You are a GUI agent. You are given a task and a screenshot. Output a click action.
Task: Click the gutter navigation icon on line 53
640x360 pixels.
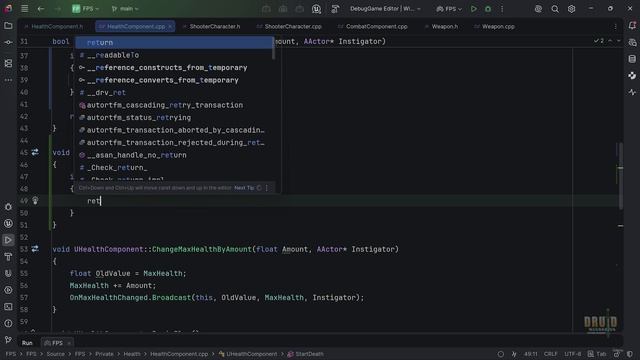[35, 249]
